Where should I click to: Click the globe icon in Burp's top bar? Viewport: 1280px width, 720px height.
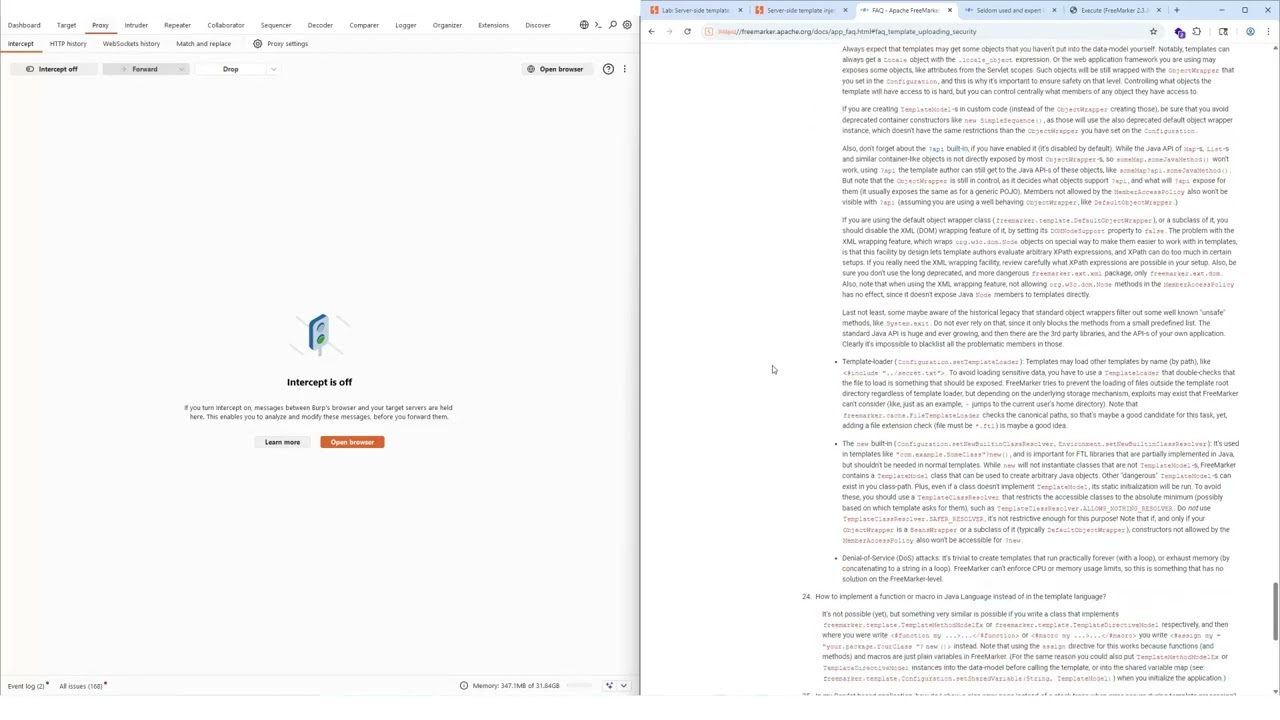(584, 25)
